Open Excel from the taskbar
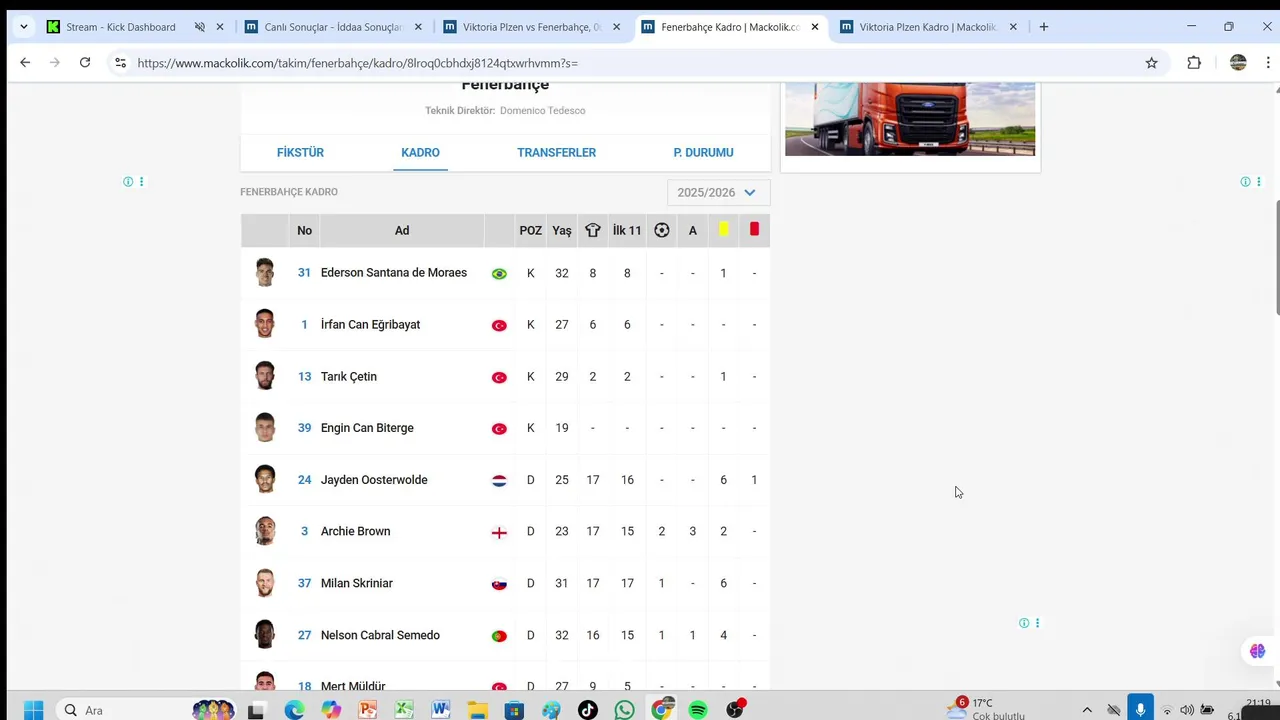The width and height of the screenshot is (1280, 720). click(x=404, y=710)
